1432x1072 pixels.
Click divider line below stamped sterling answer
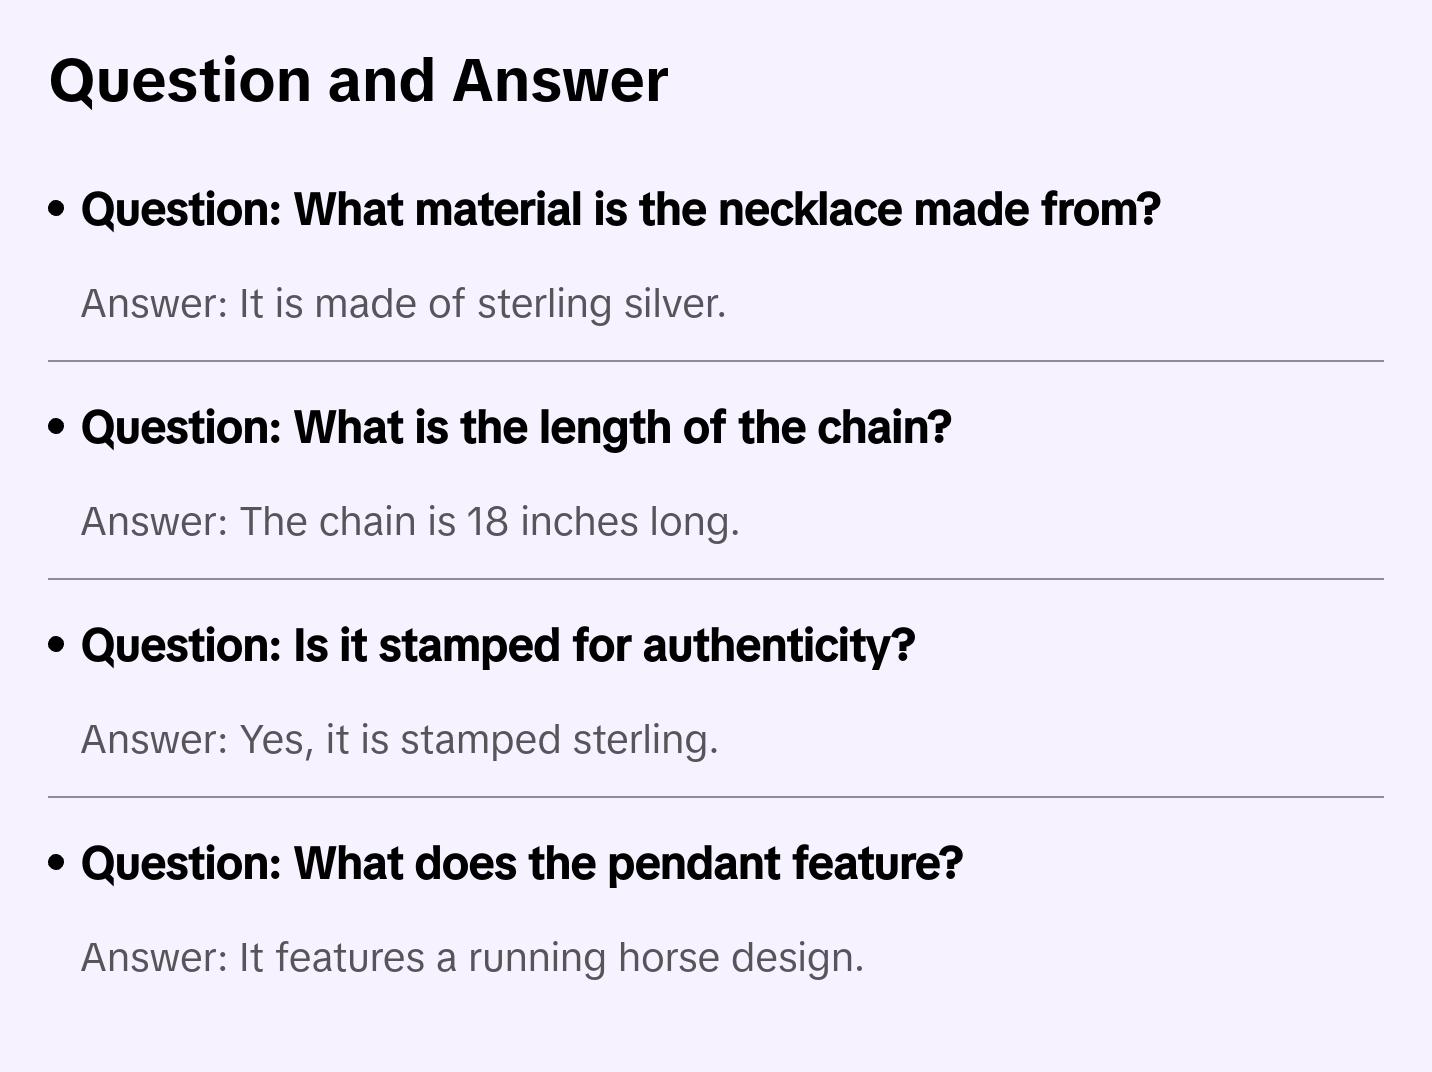pos(716,797)
